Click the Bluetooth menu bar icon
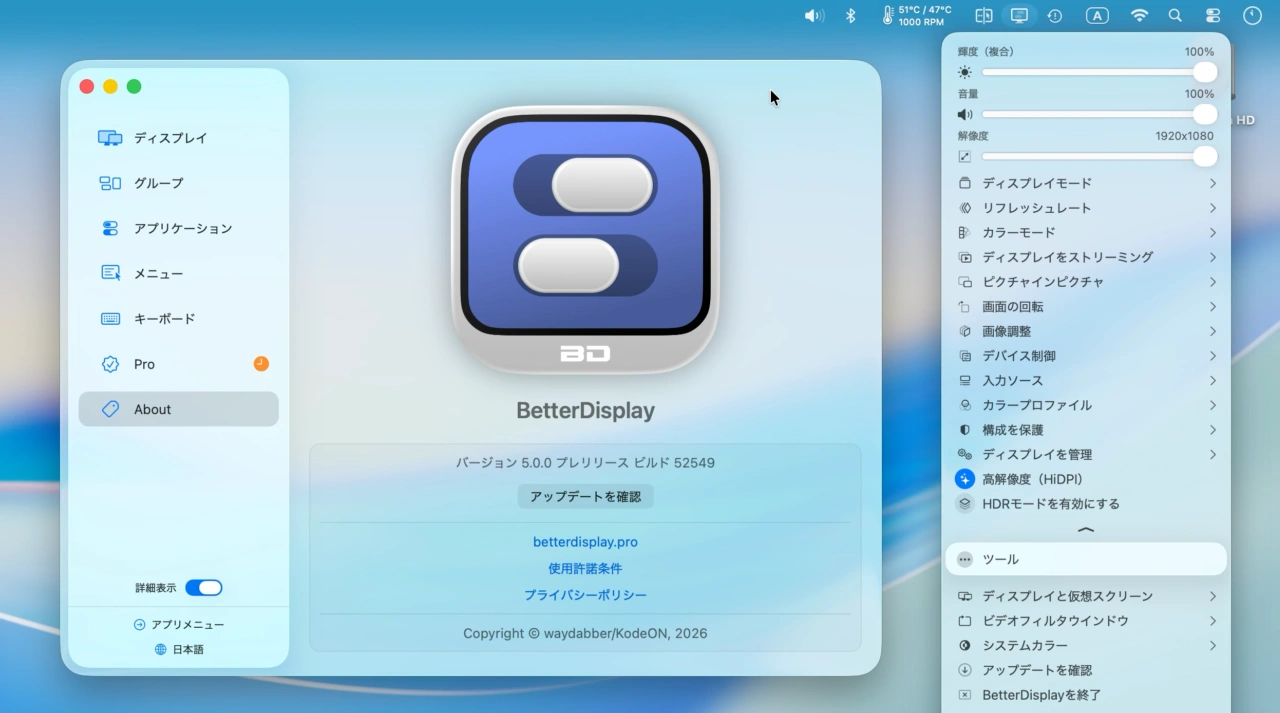 (x=851, y=16)
